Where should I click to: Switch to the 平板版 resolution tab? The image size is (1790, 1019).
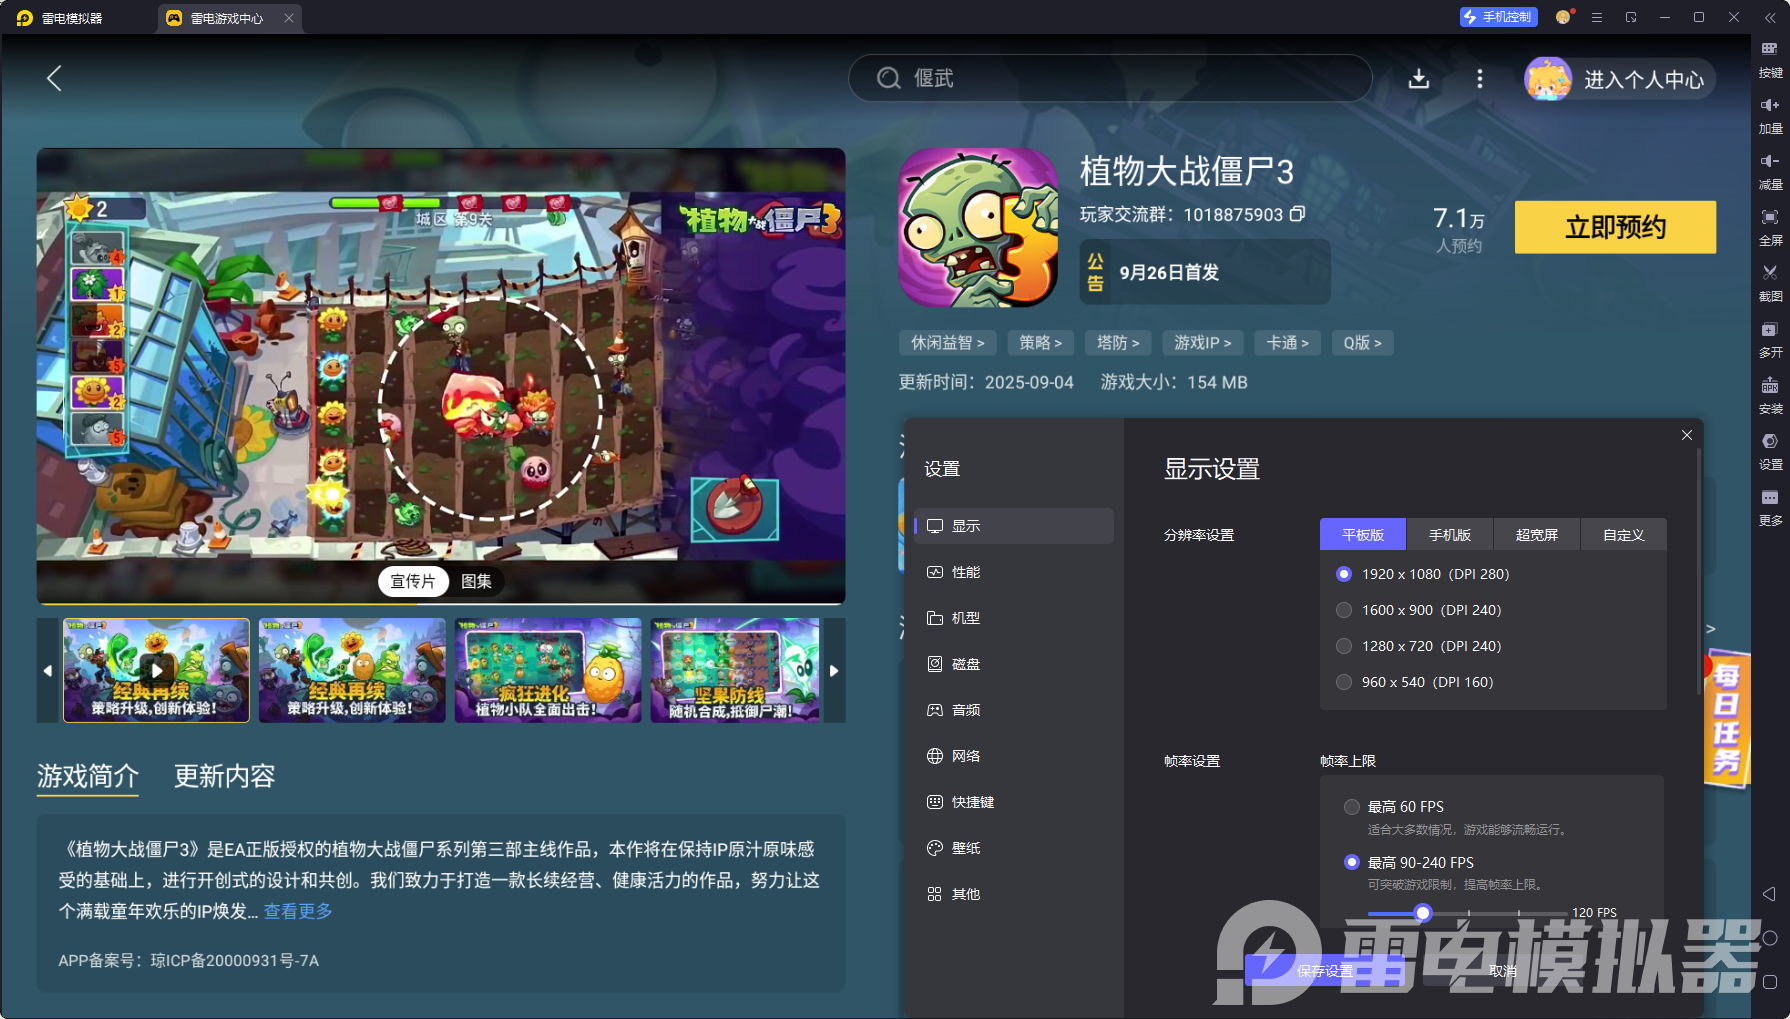(x=1363, y=535)
